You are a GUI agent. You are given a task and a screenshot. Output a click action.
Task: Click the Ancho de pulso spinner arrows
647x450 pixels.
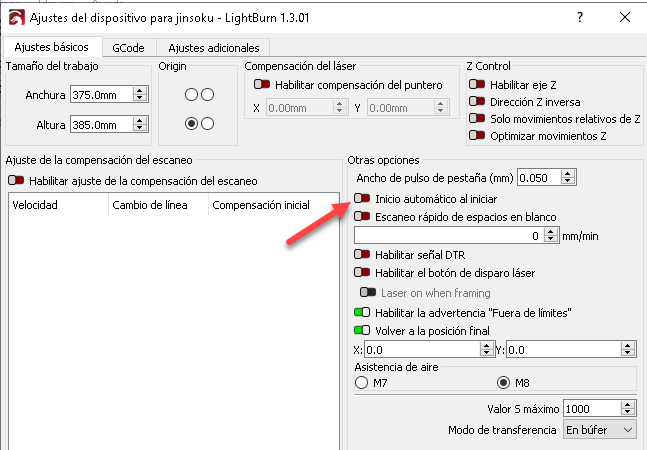point(568,178)
